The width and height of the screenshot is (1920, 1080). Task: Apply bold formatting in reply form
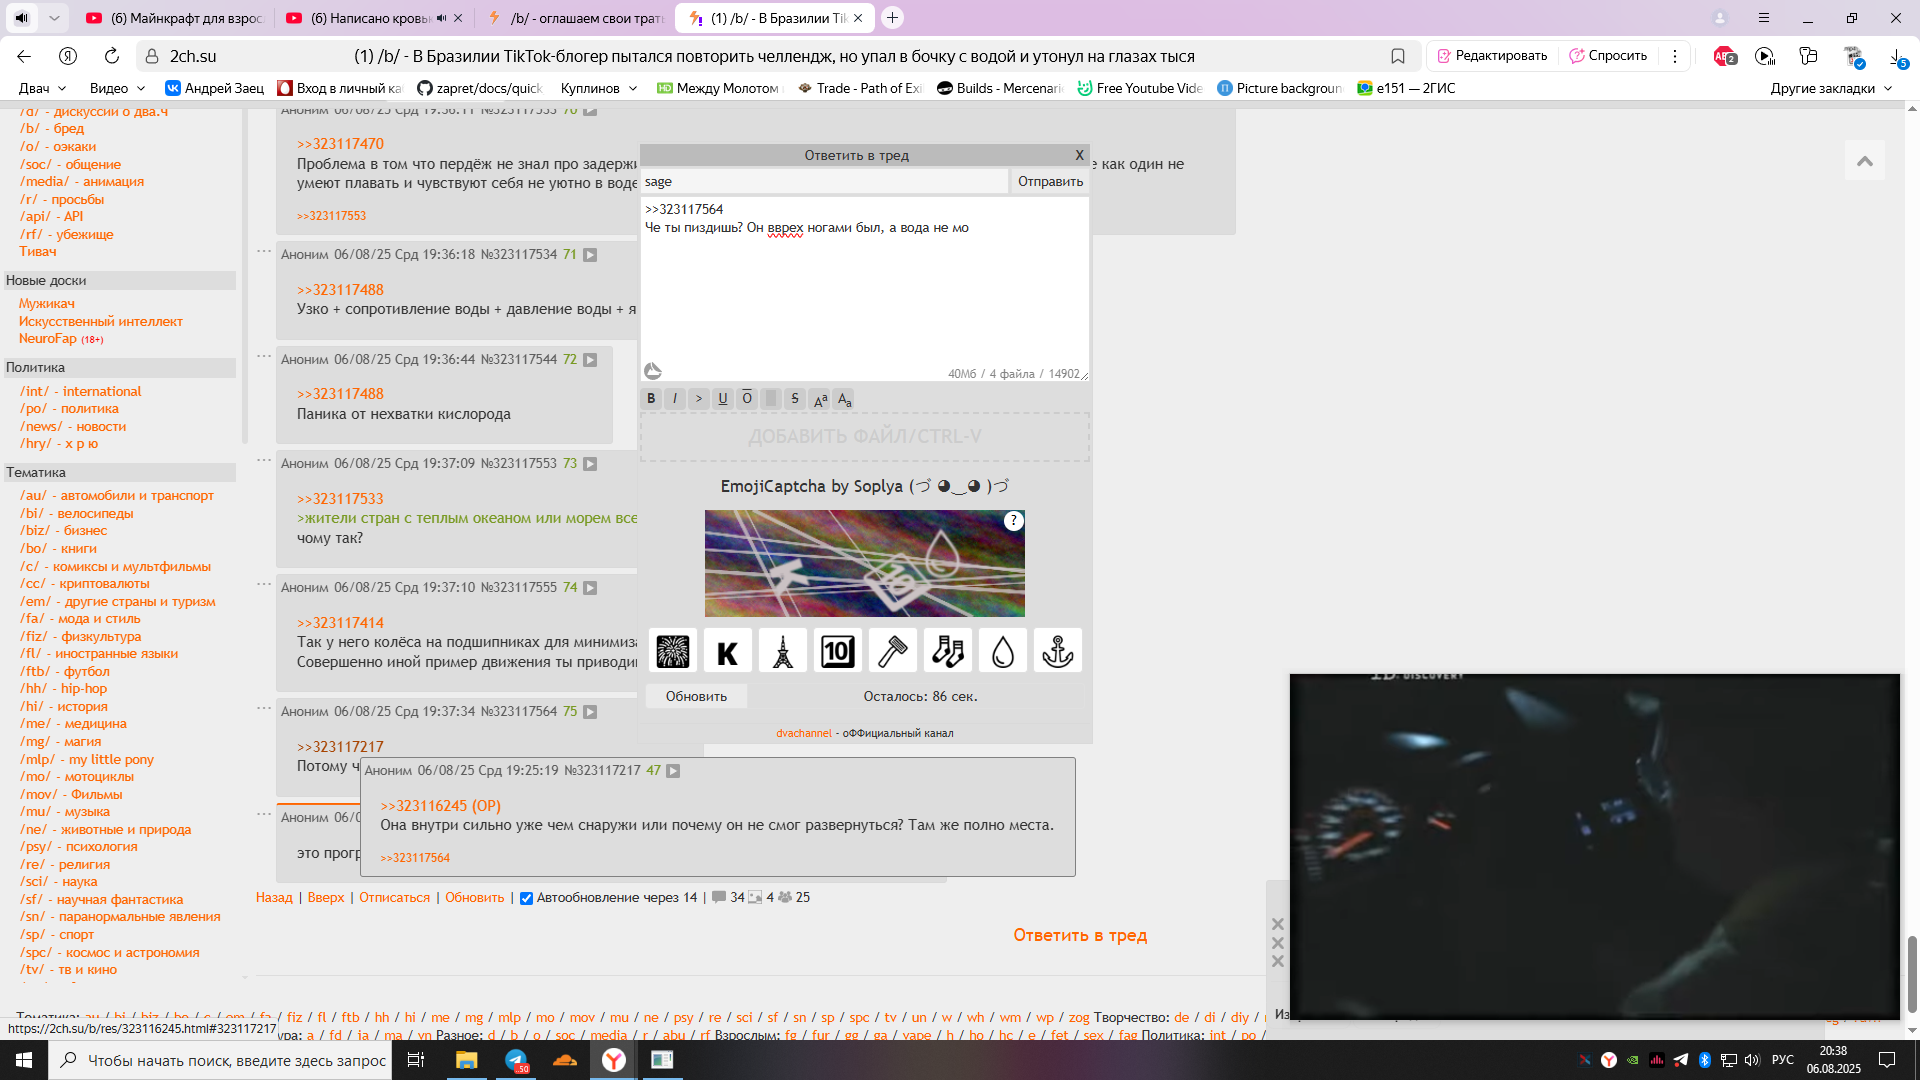click(651, 398)
